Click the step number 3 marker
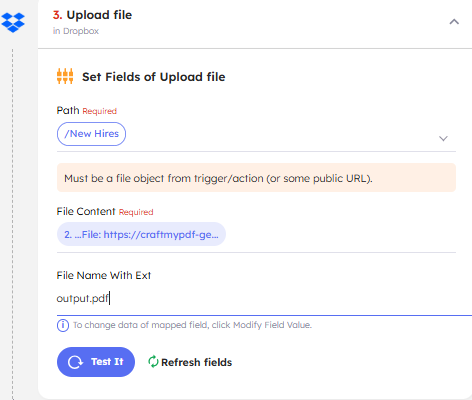The height and width of the screenshot is (400, 472). [57, 15]
